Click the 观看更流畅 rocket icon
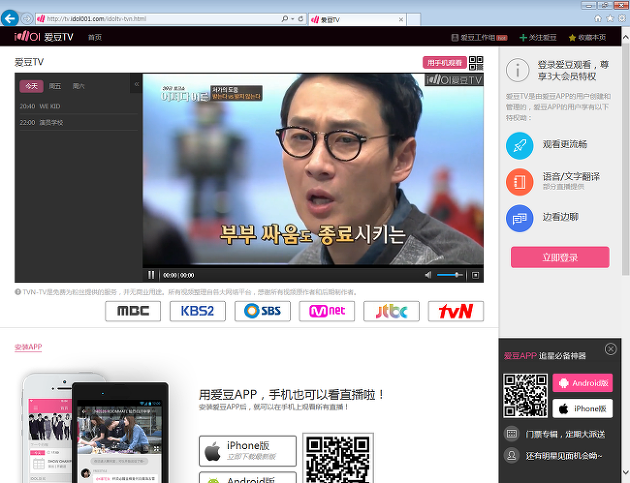 [520, 145]
